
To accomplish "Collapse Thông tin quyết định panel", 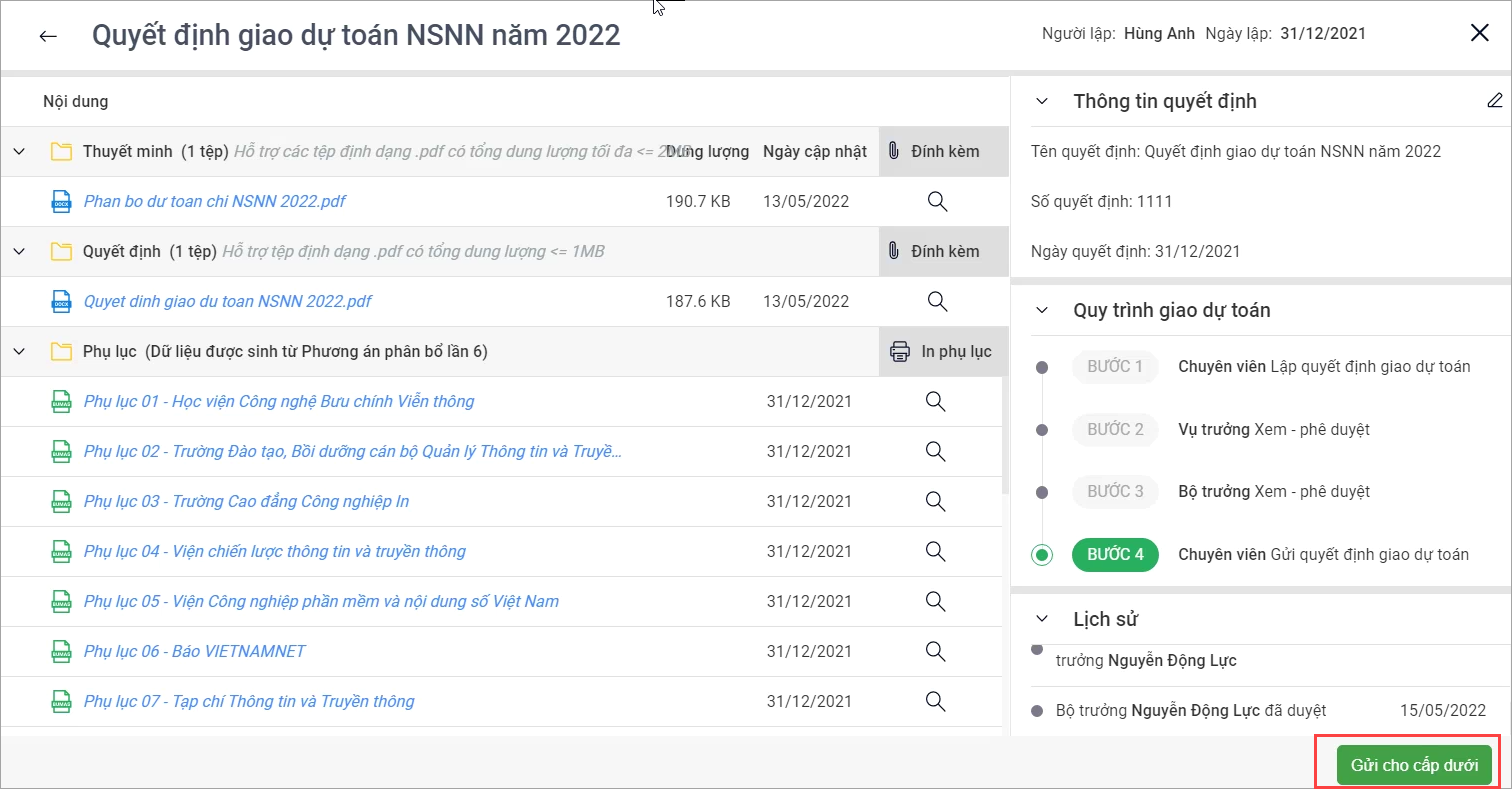I will (1042, 101).
